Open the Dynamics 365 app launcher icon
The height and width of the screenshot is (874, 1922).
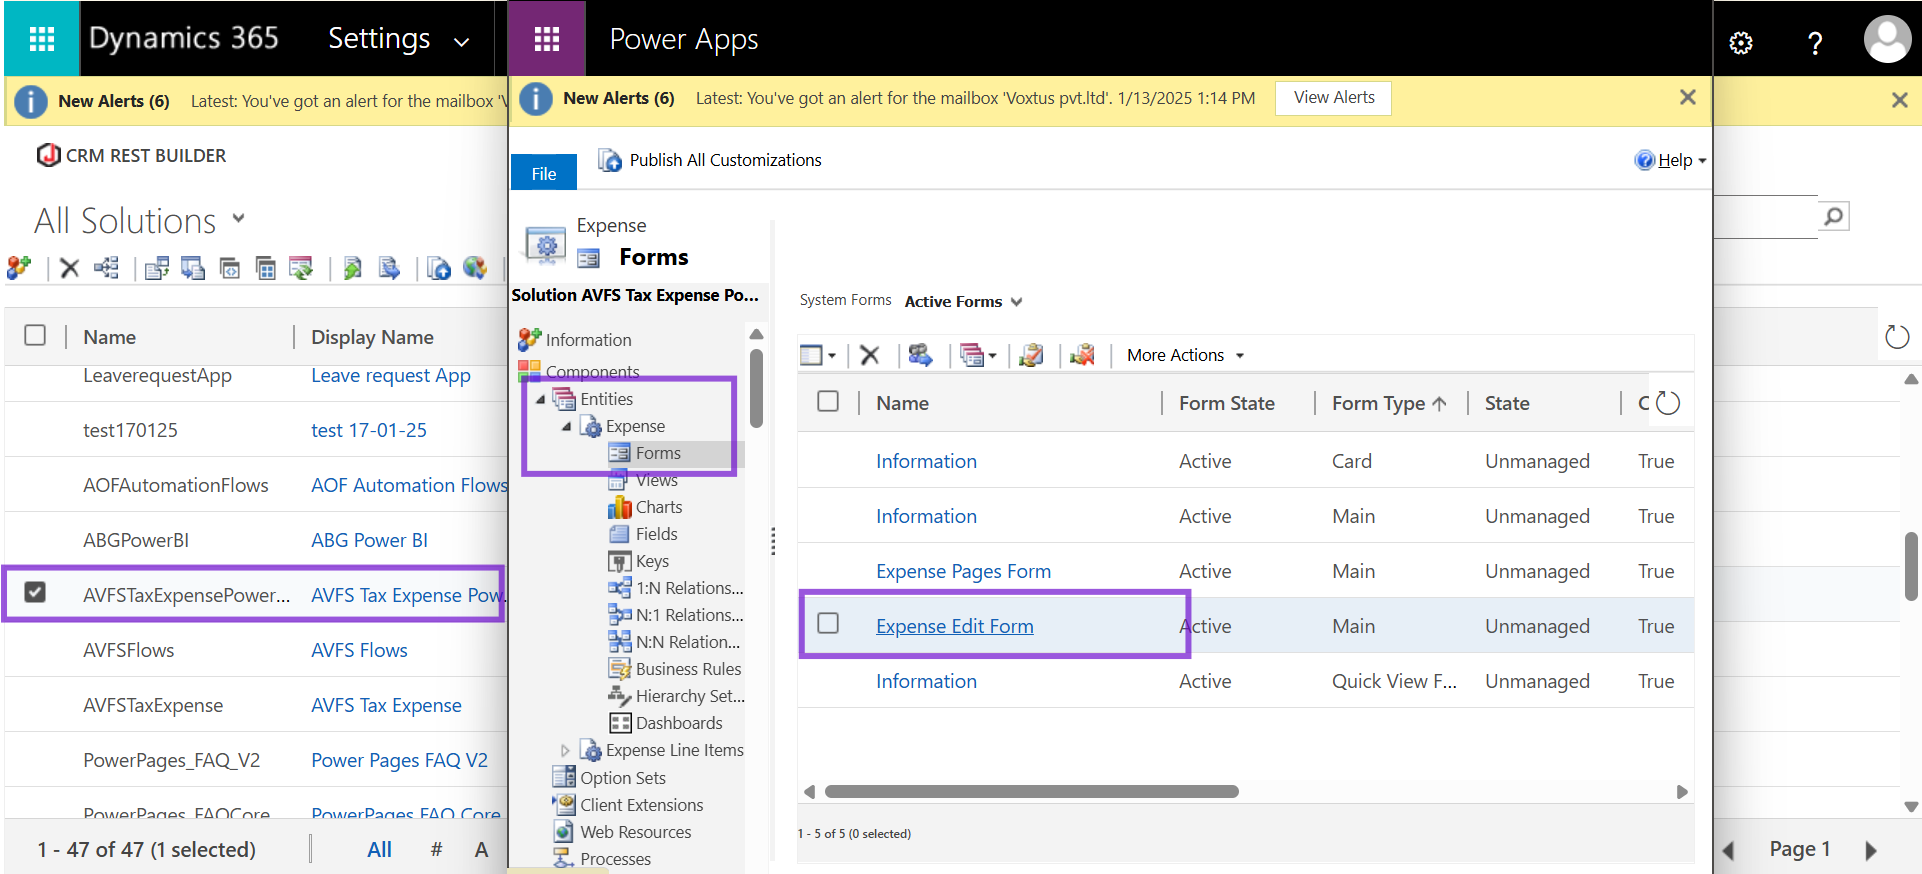(x=42, y=39)
